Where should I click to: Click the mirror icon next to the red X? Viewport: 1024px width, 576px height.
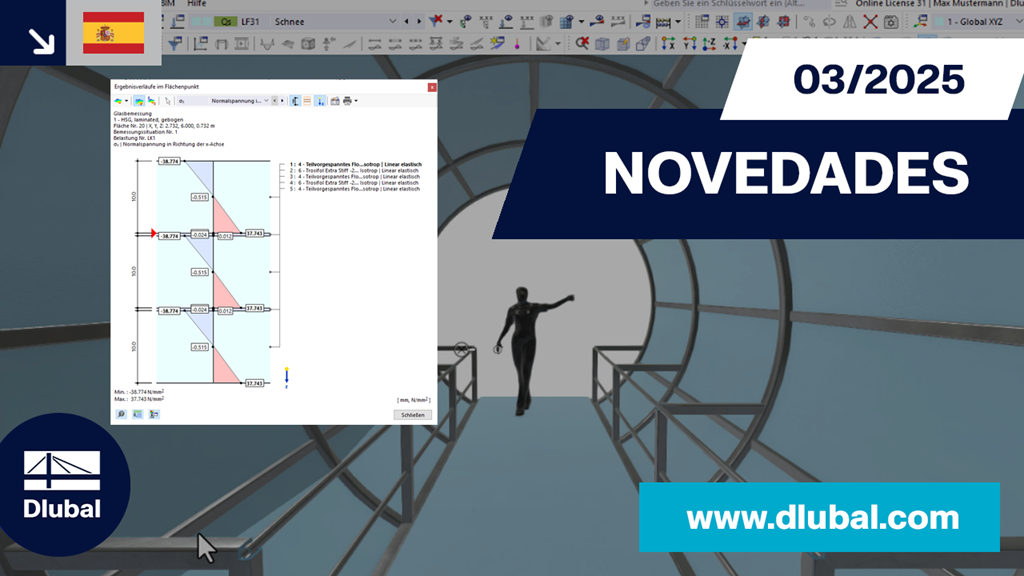(850, 22)
